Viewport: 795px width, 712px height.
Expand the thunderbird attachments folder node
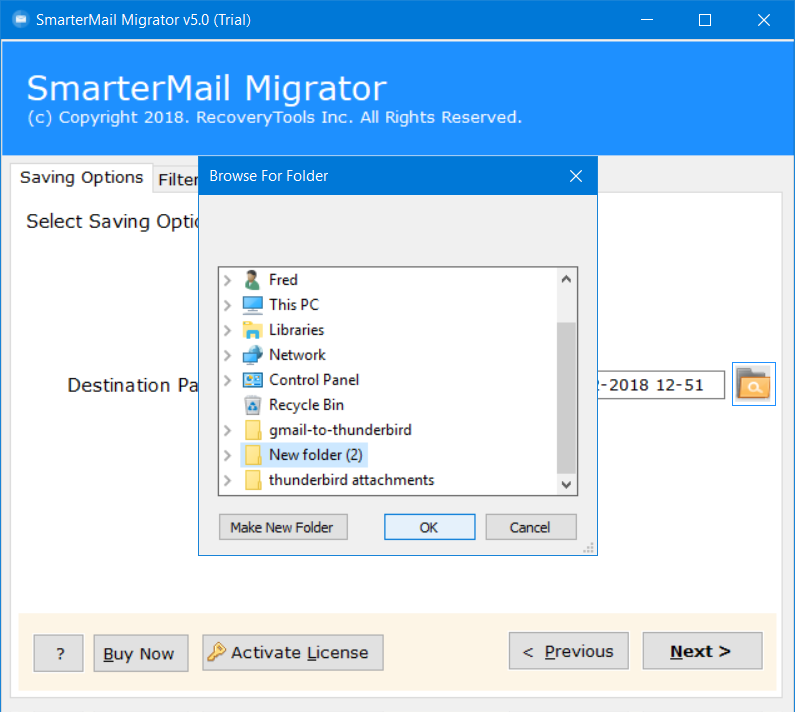coord(228,480)
